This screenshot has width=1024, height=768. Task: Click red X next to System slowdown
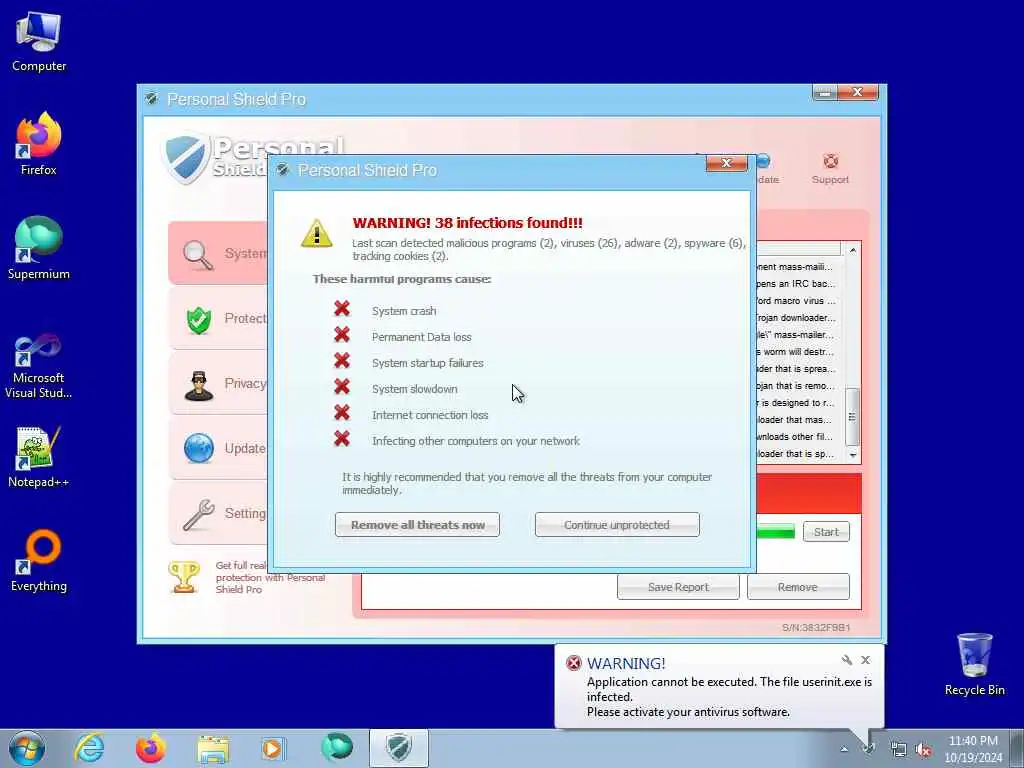(x=342, y=387)
